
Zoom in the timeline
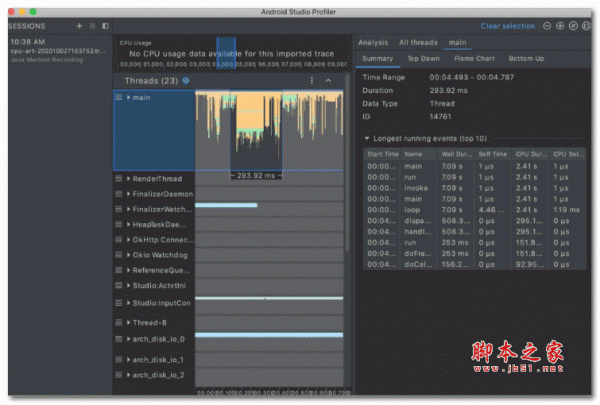click(x=560, y=26)
